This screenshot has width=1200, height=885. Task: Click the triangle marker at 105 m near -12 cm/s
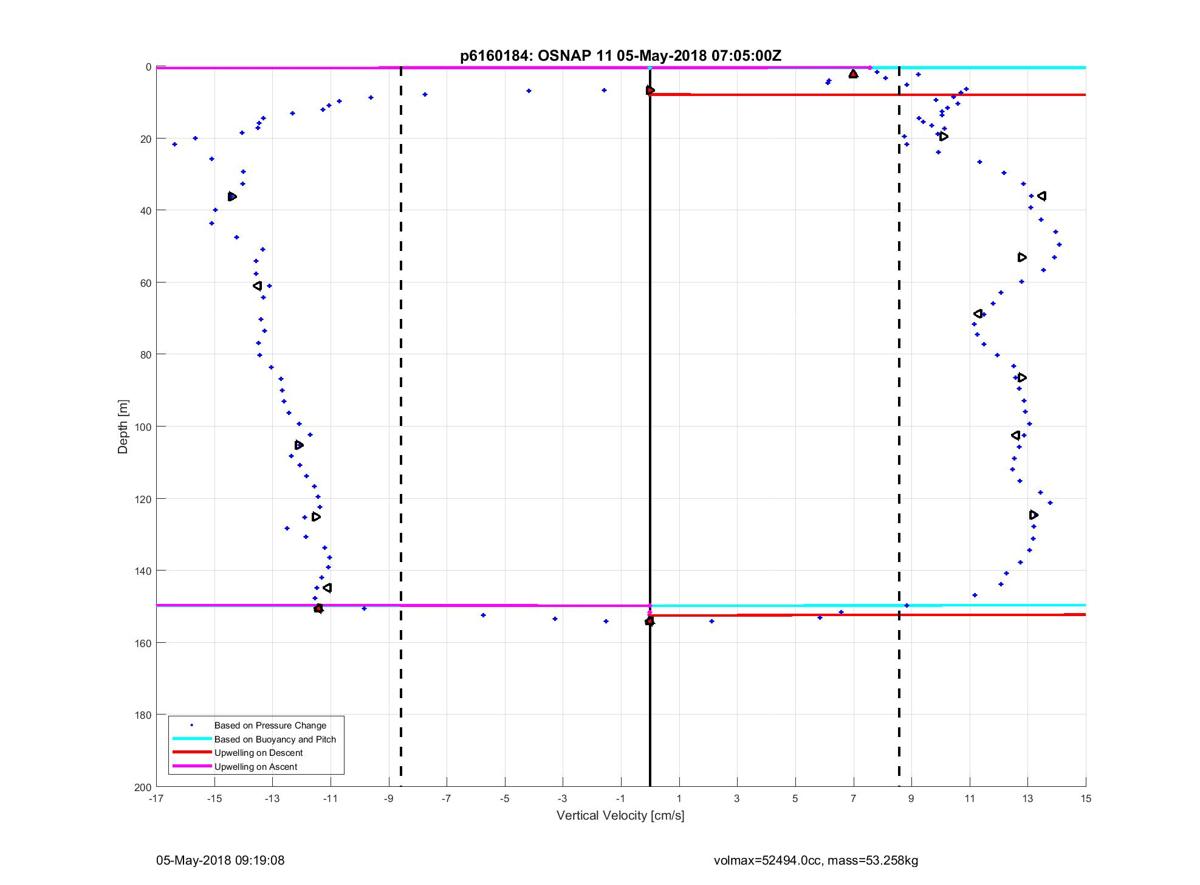[299, 445]
